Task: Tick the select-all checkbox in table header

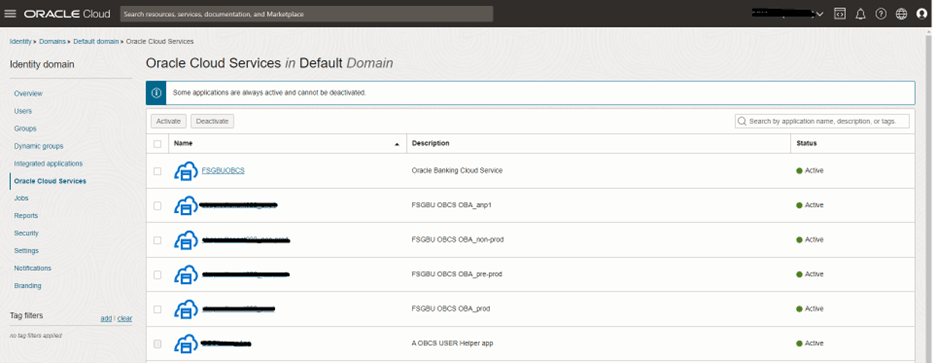Action: click(157, 144)
